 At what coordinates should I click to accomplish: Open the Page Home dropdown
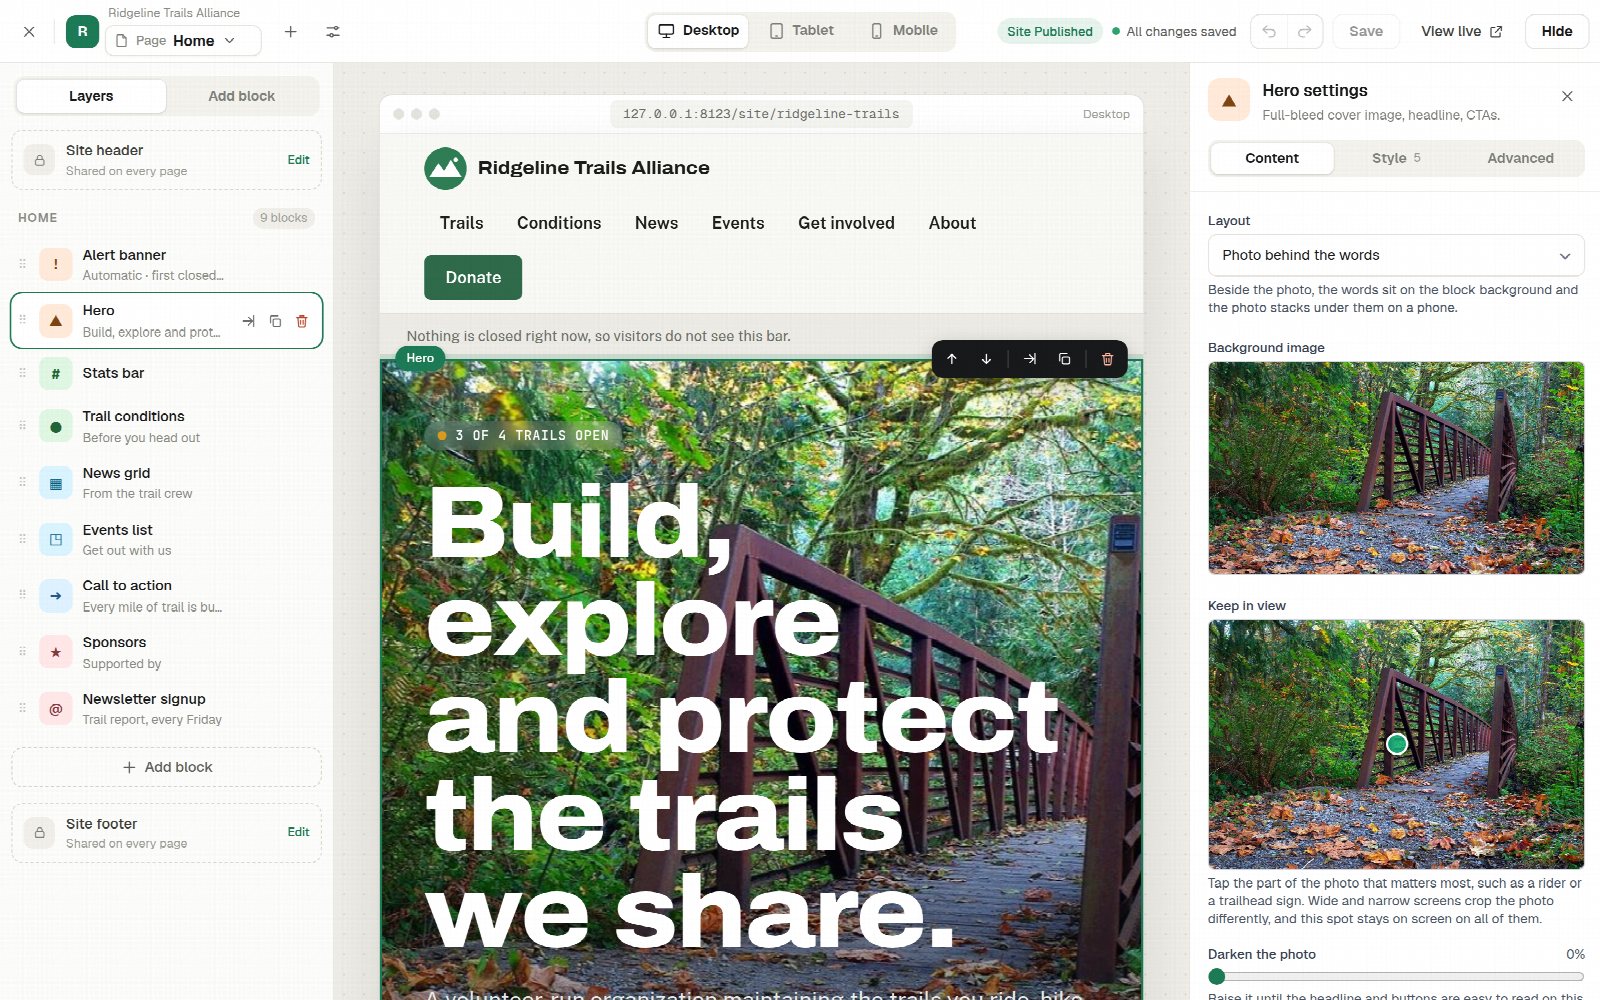183,41
